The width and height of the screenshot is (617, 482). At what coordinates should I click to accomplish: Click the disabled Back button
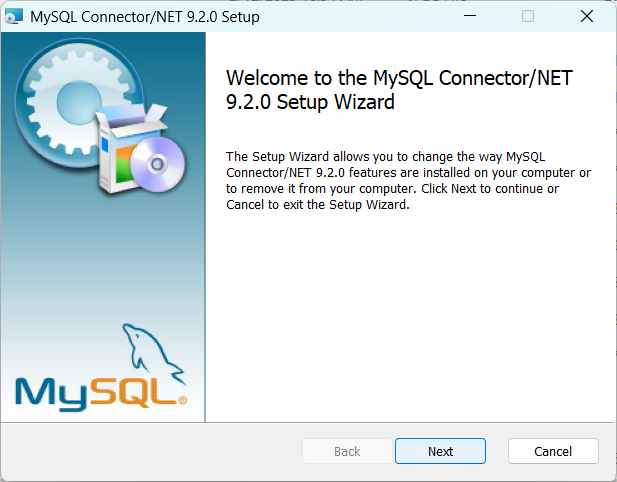347,451
